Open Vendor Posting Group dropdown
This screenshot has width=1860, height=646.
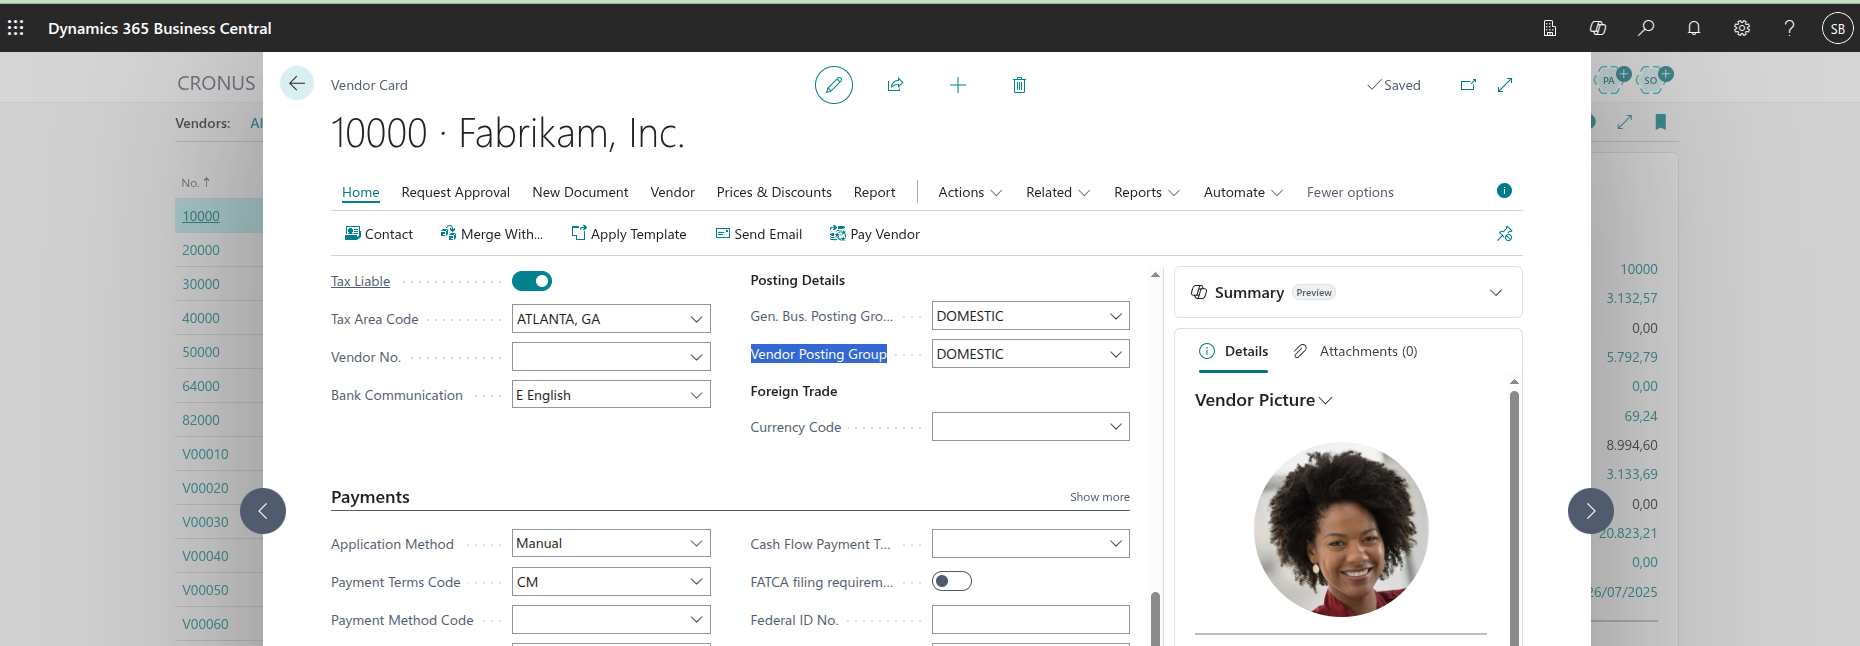1116,354
